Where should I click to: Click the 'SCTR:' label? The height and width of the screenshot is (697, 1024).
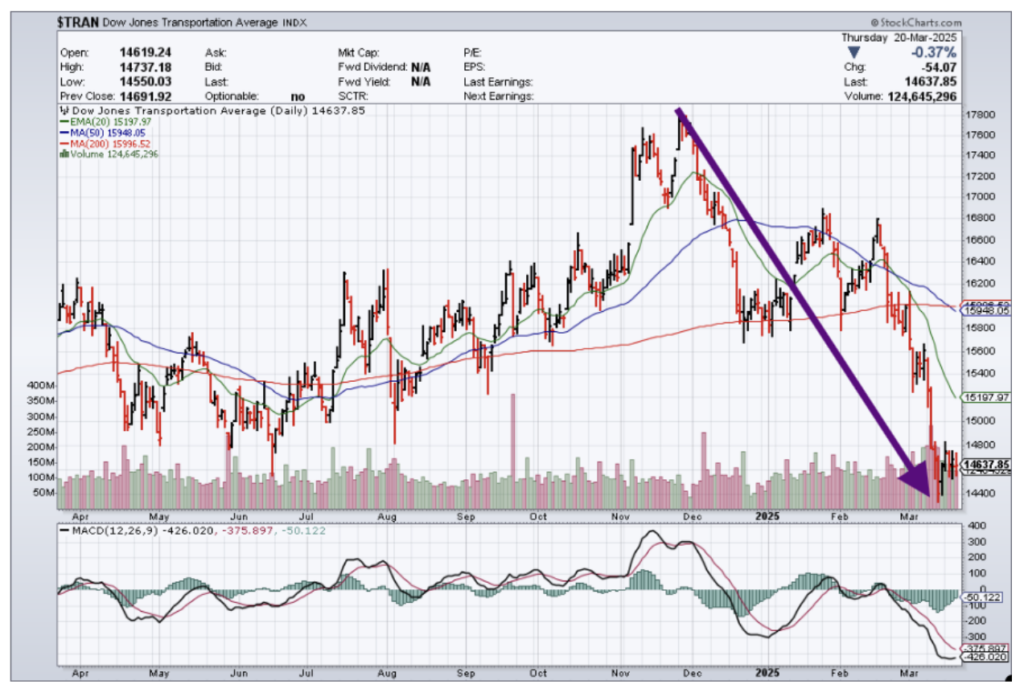coord(353,97)
